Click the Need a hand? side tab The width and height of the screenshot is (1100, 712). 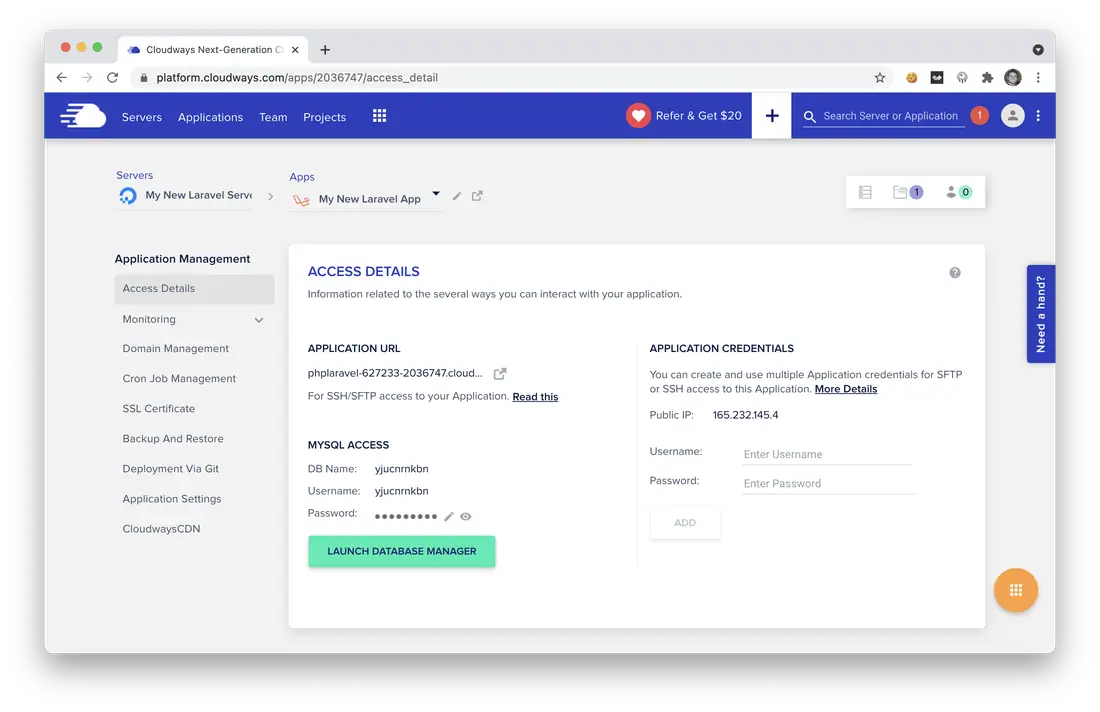[x=1041, y=314]
